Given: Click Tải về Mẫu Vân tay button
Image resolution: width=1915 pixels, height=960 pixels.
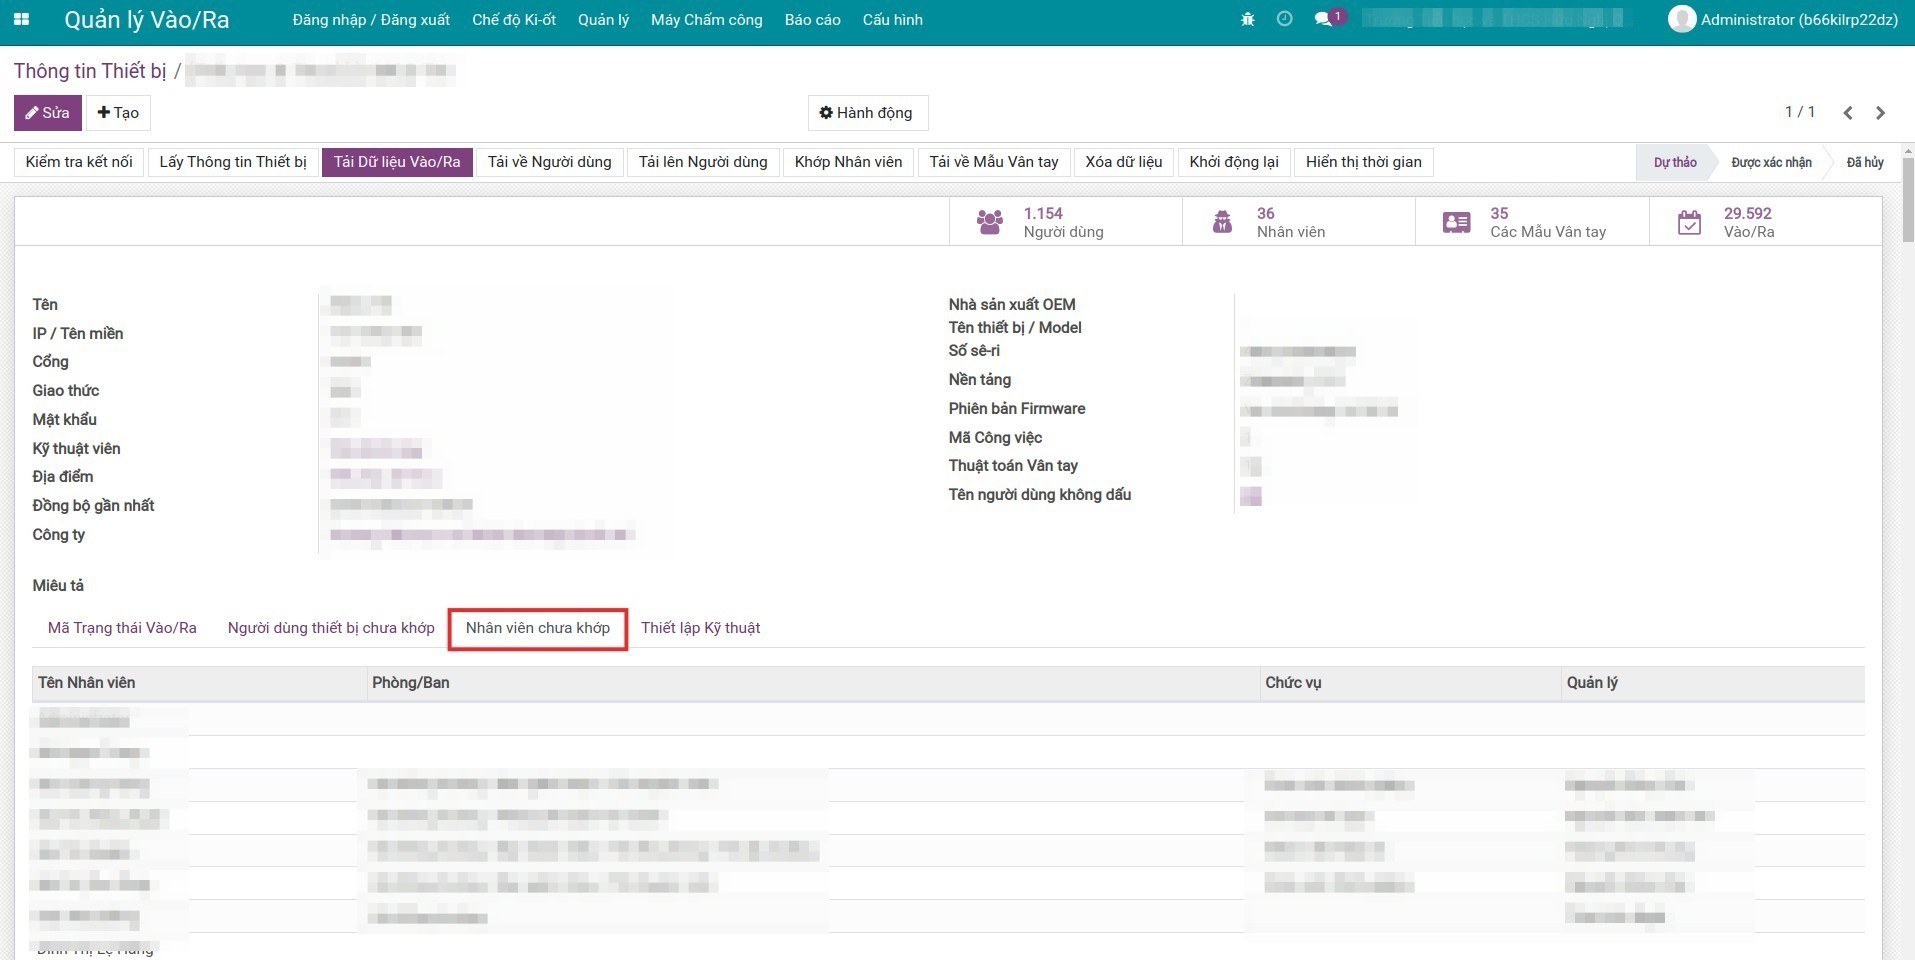Looking at the screenshot, I should pos(994,162).
